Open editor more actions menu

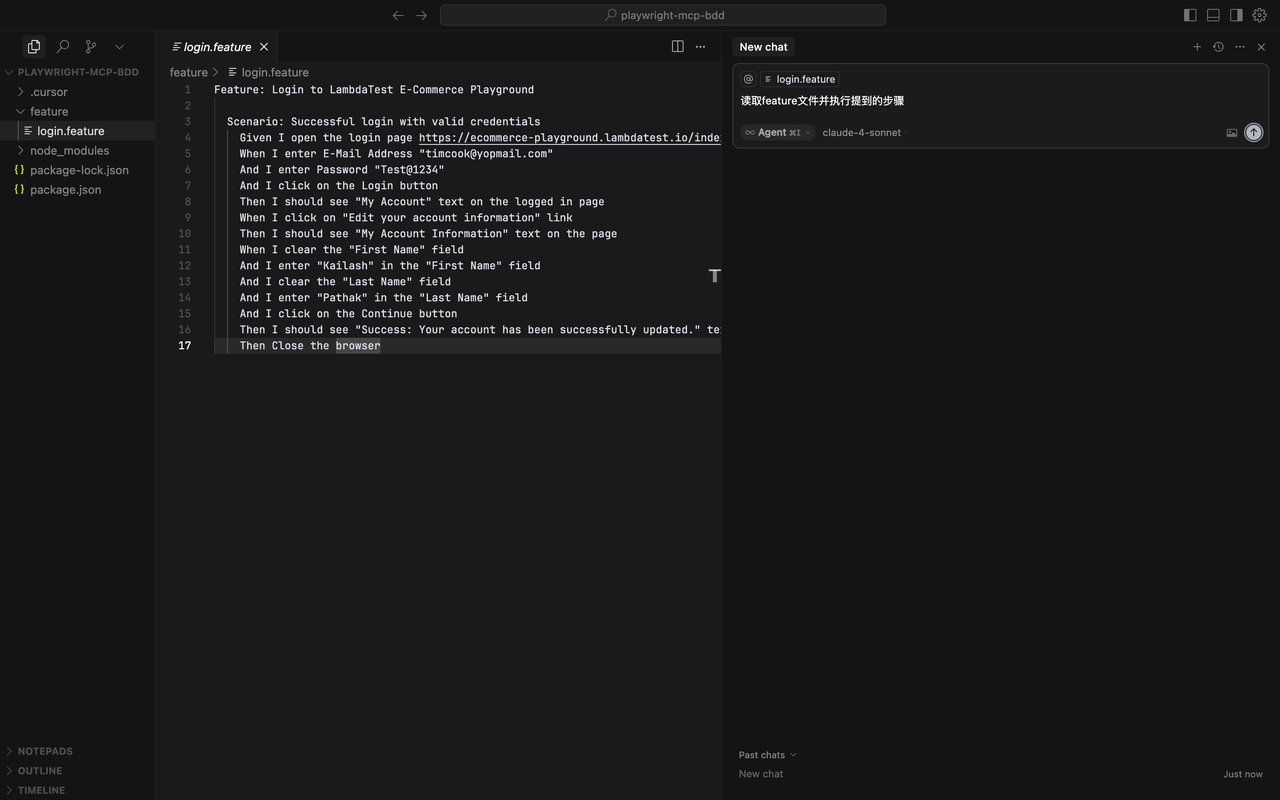(x=700, y=46)
